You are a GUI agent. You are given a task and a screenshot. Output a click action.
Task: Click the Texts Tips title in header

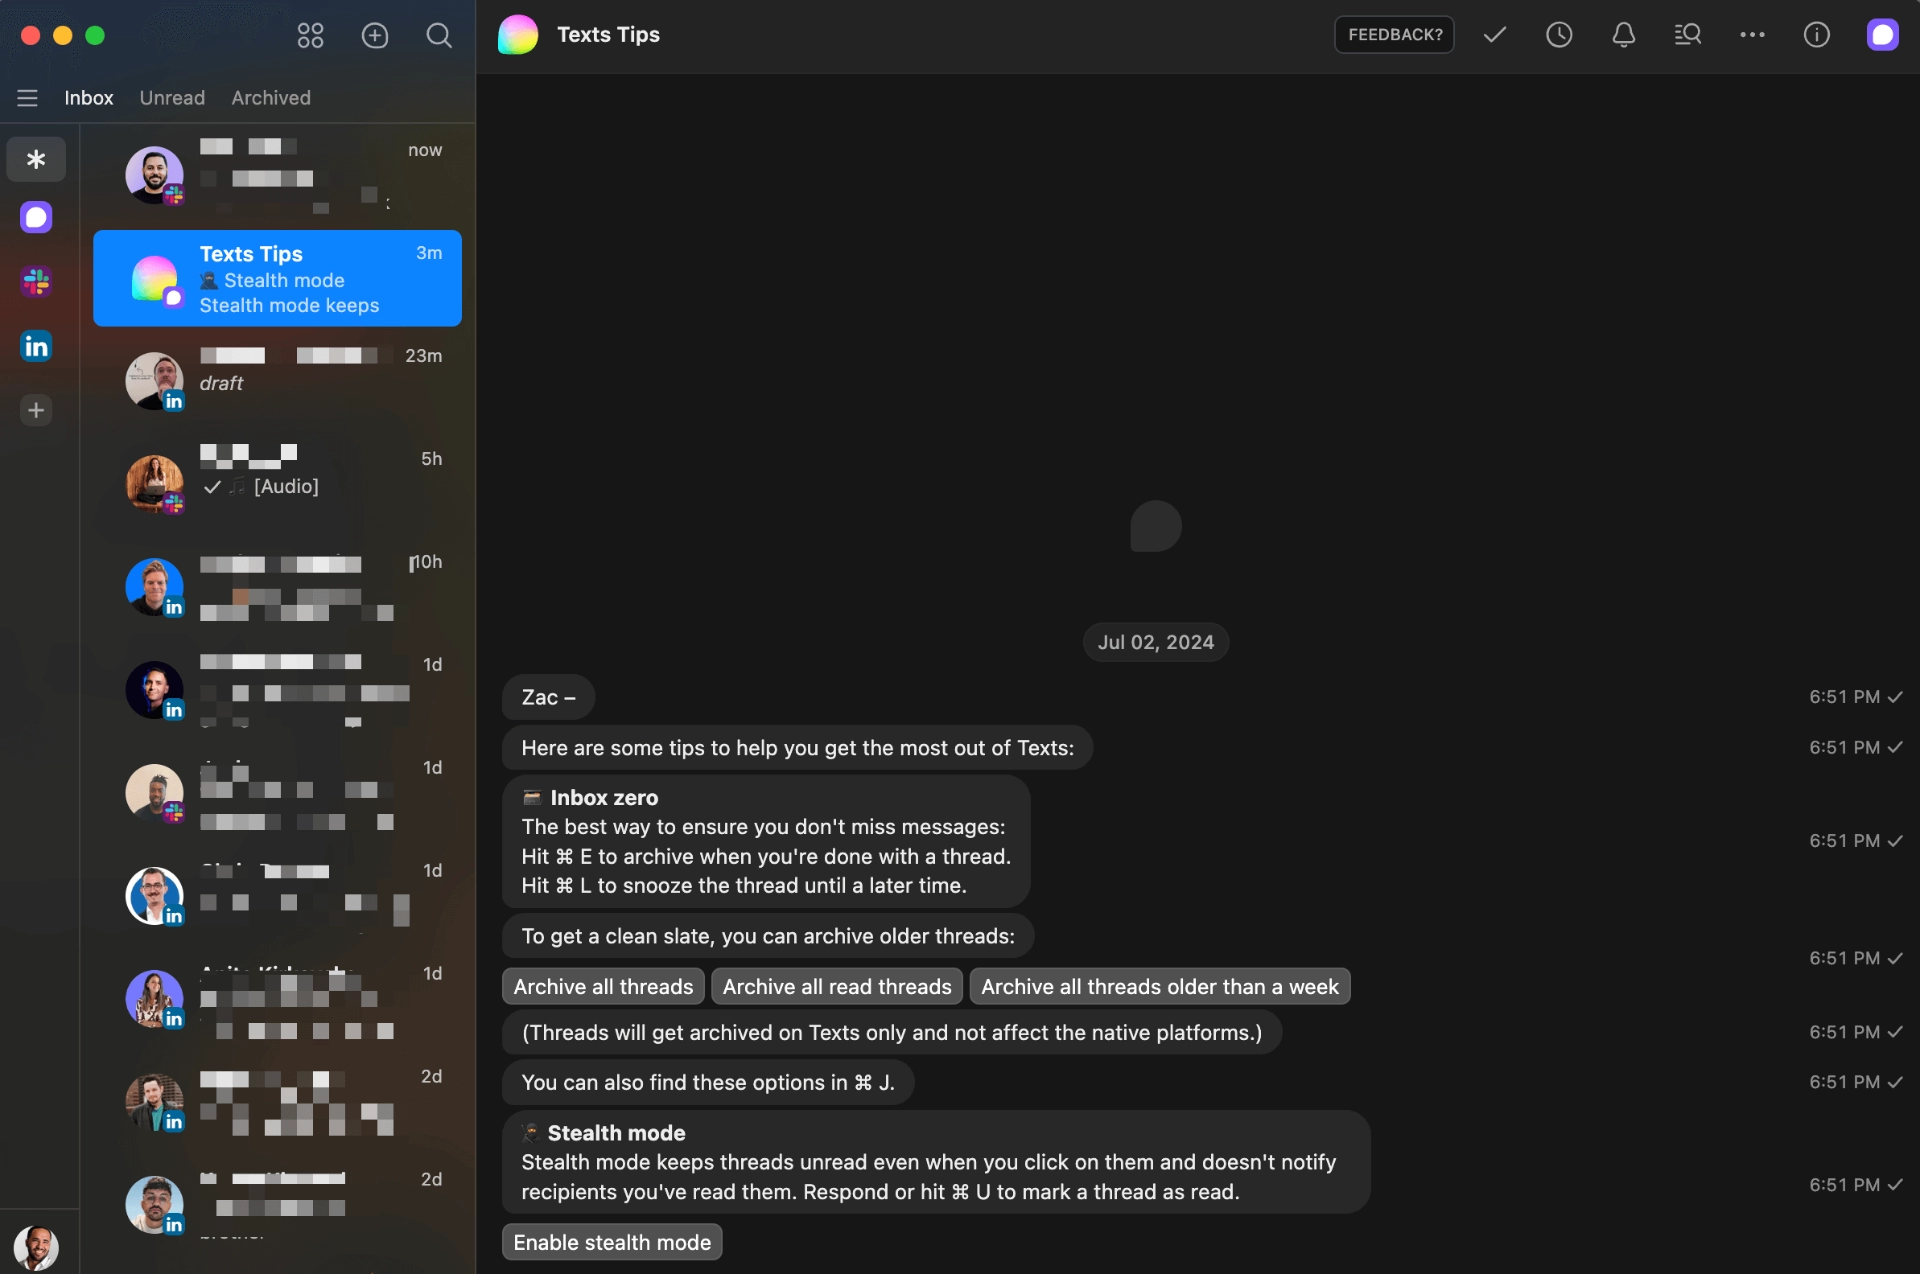(608, 35)
